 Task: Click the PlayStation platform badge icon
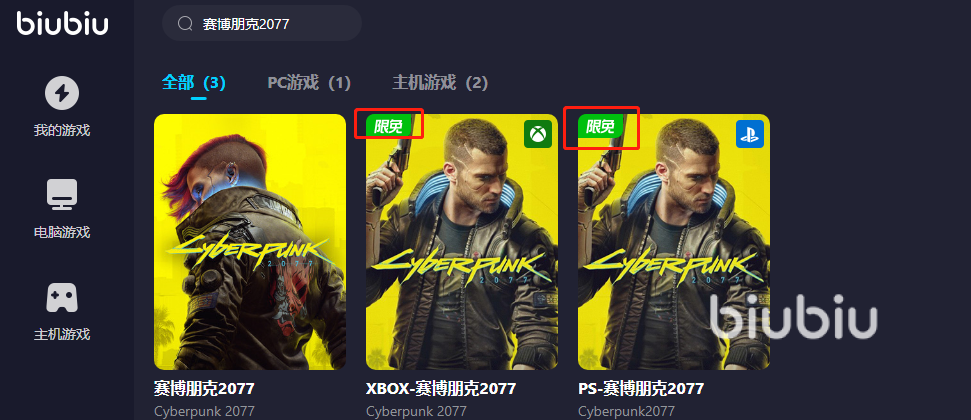[750, 134]
